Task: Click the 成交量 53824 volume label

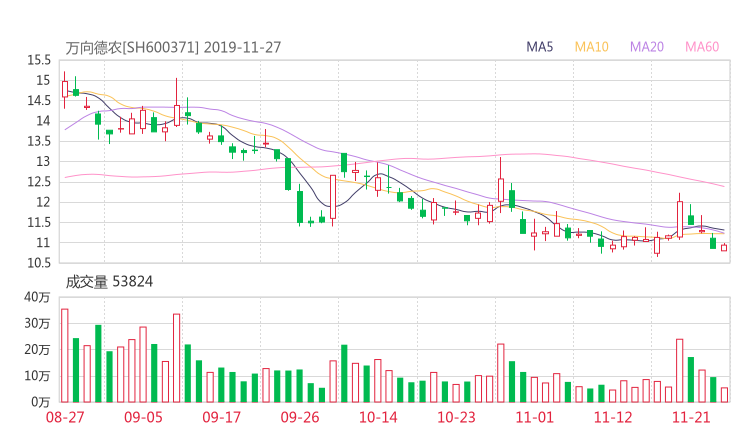Action: (109, 282)
